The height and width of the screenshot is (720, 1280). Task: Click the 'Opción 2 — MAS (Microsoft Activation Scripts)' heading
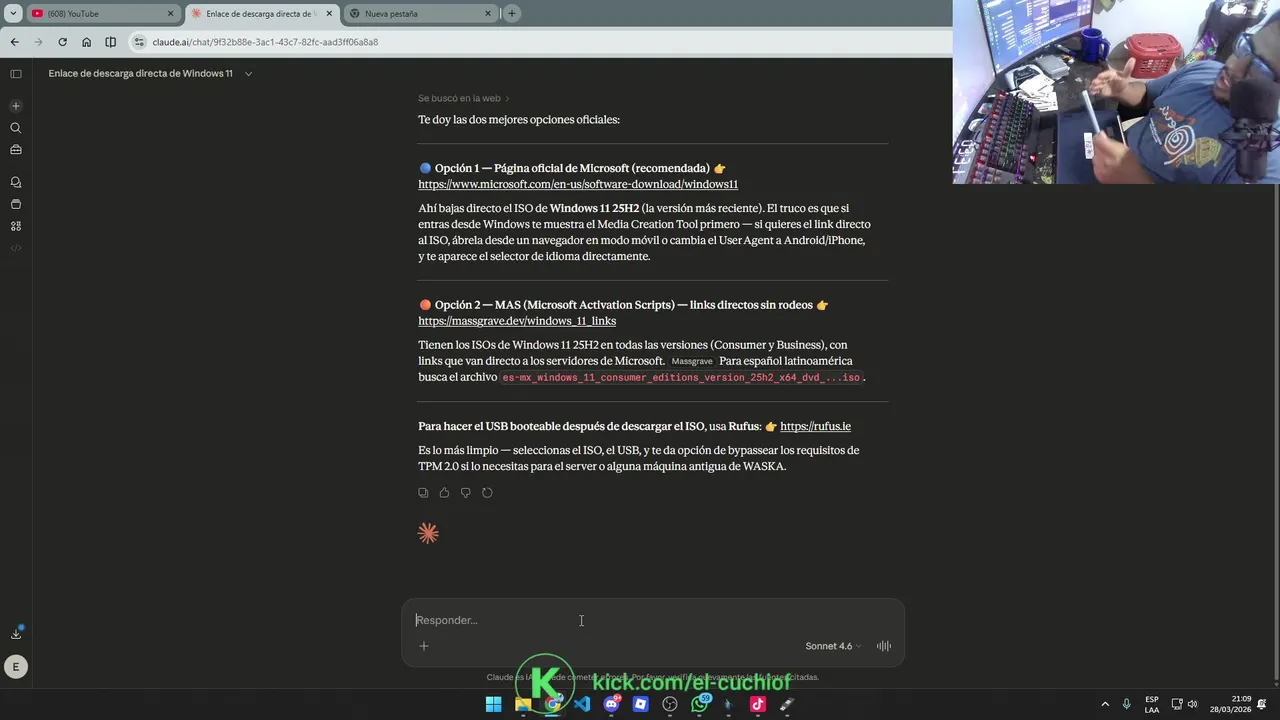point(623,305)
